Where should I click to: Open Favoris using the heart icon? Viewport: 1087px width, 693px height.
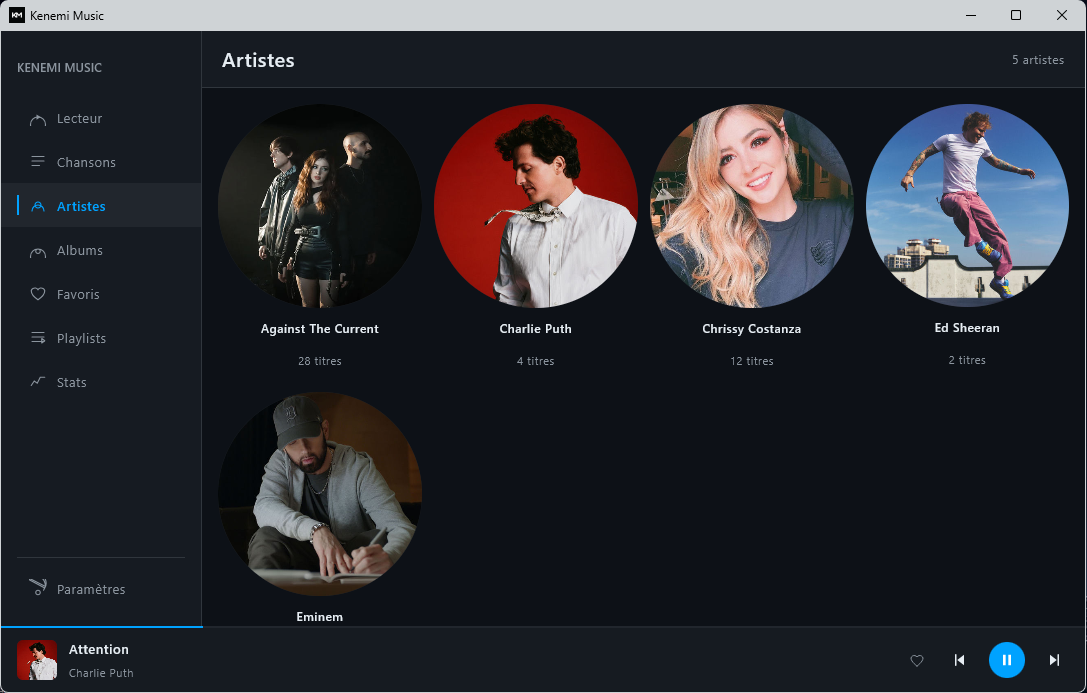[38, 295]
